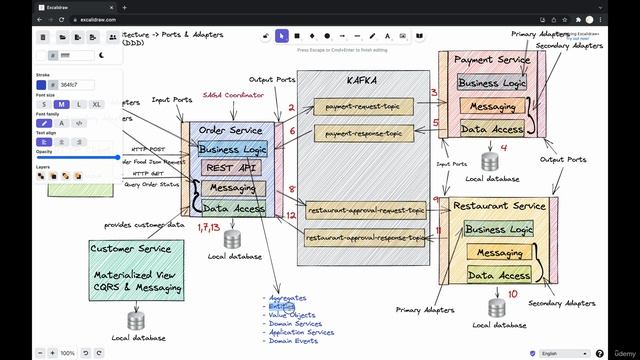Click the stroke hex field 364fc7
Image resolution: width=640 pixels, height=360 pixels.
click(x=76, y=84)
